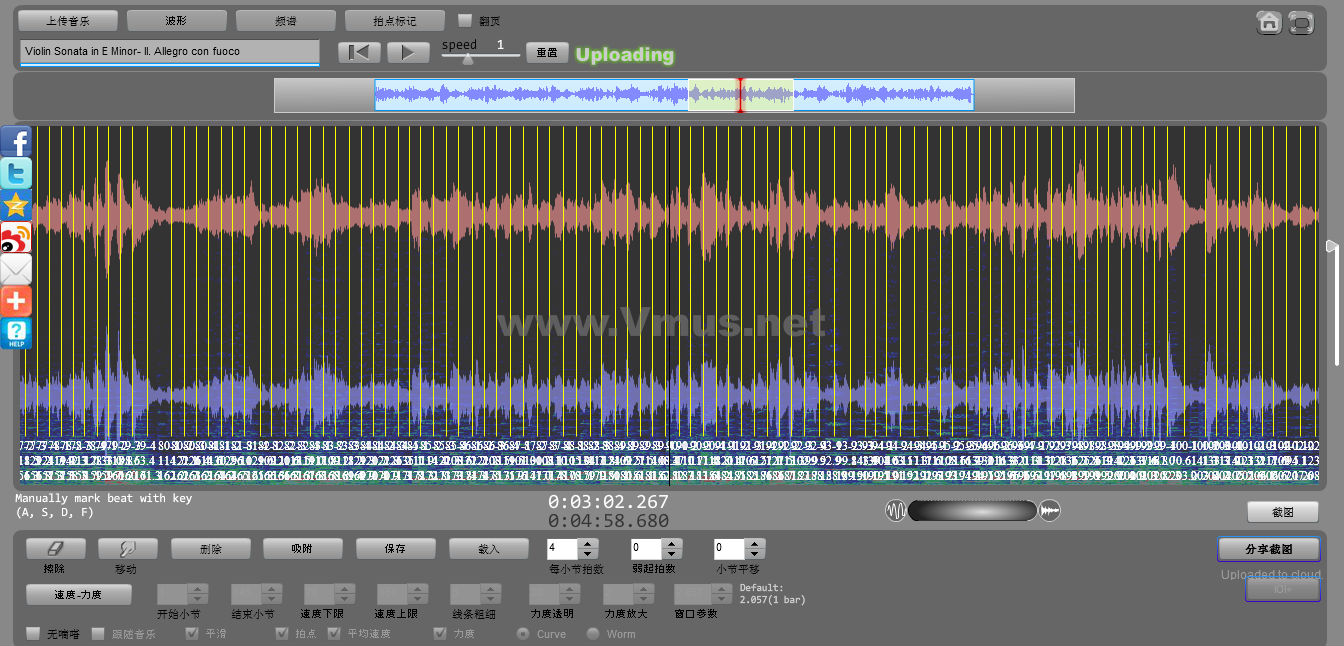Increase the 小节平移 bar shift stepper
Viewport: 1344px width, 646px height.
click(755, 544)
